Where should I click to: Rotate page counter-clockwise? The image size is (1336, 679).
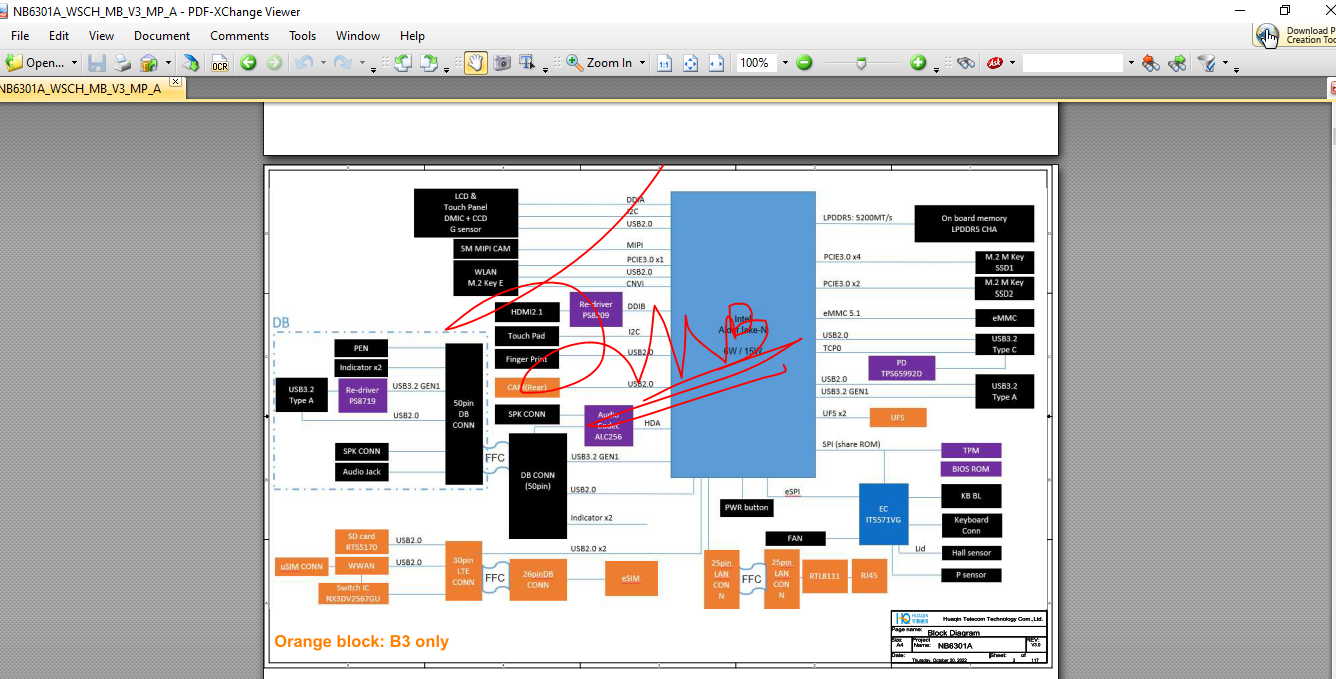coord(402,62)
